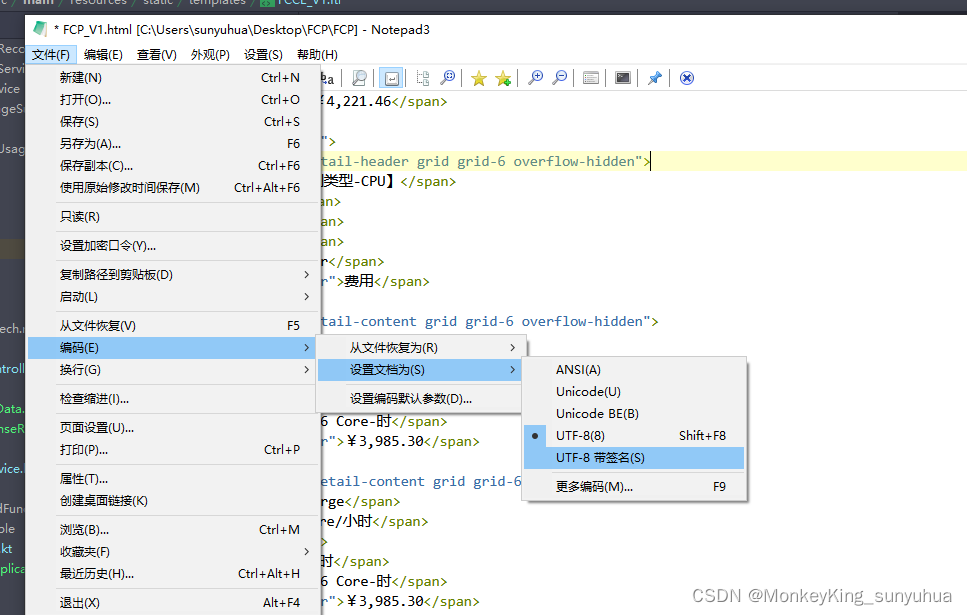This screenshot has height=615, width=967.
Task: Select 保存副本(C)... menu entry
Action: pos(171,166)
